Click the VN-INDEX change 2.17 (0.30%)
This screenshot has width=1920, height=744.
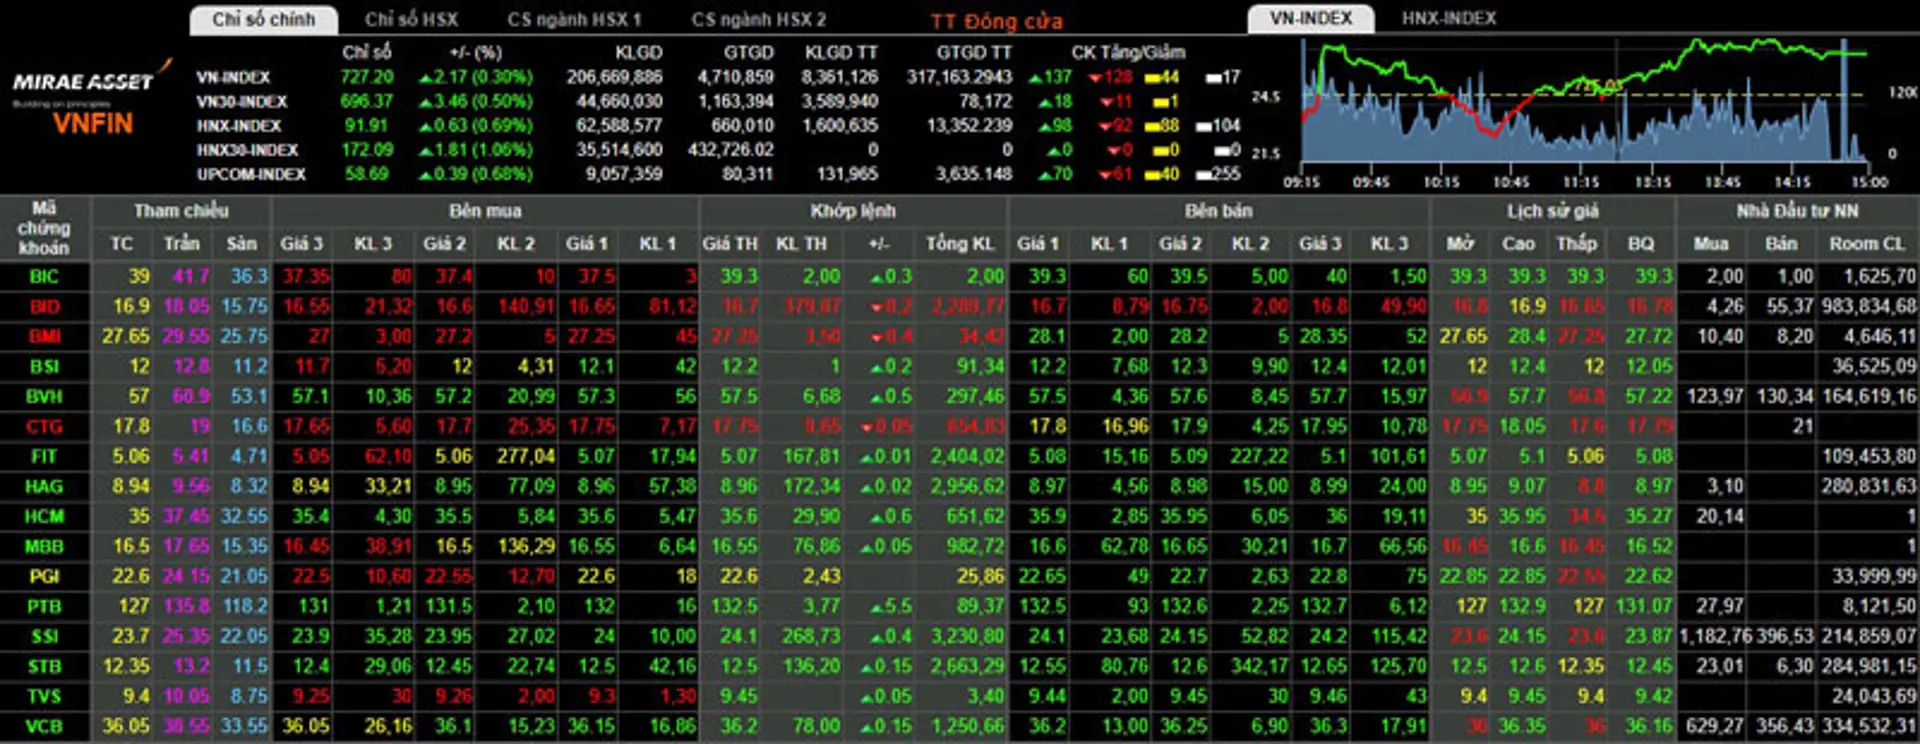[x=476, y=77]
